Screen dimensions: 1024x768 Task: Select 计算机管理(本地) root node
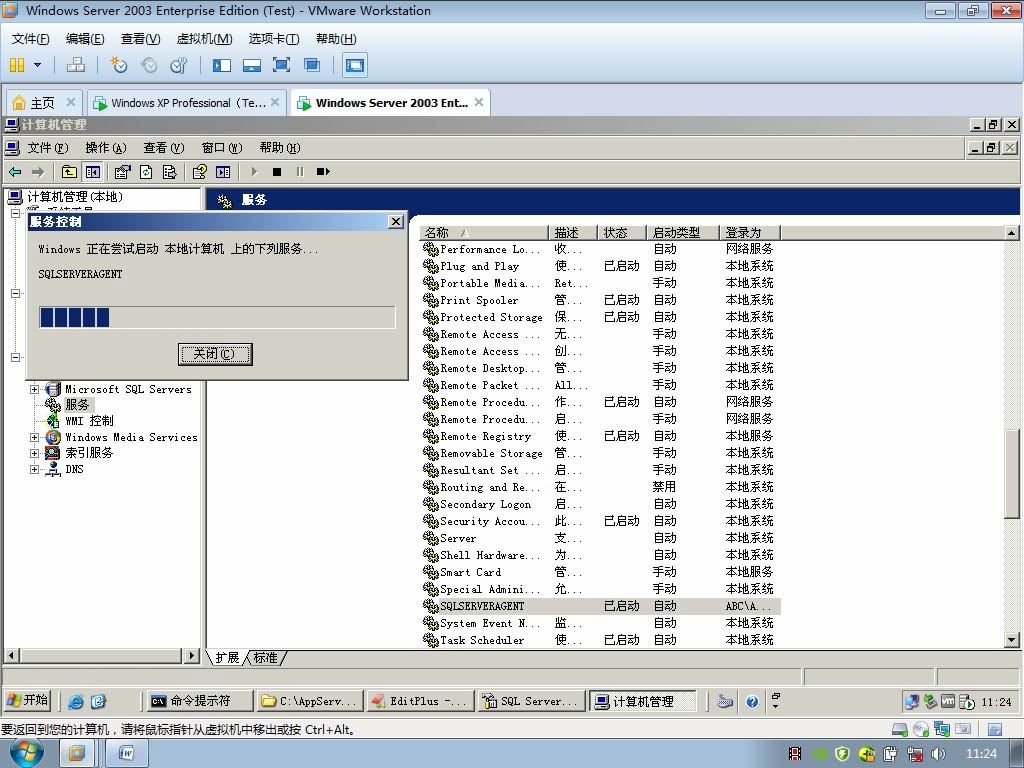[x=74, y=197]
